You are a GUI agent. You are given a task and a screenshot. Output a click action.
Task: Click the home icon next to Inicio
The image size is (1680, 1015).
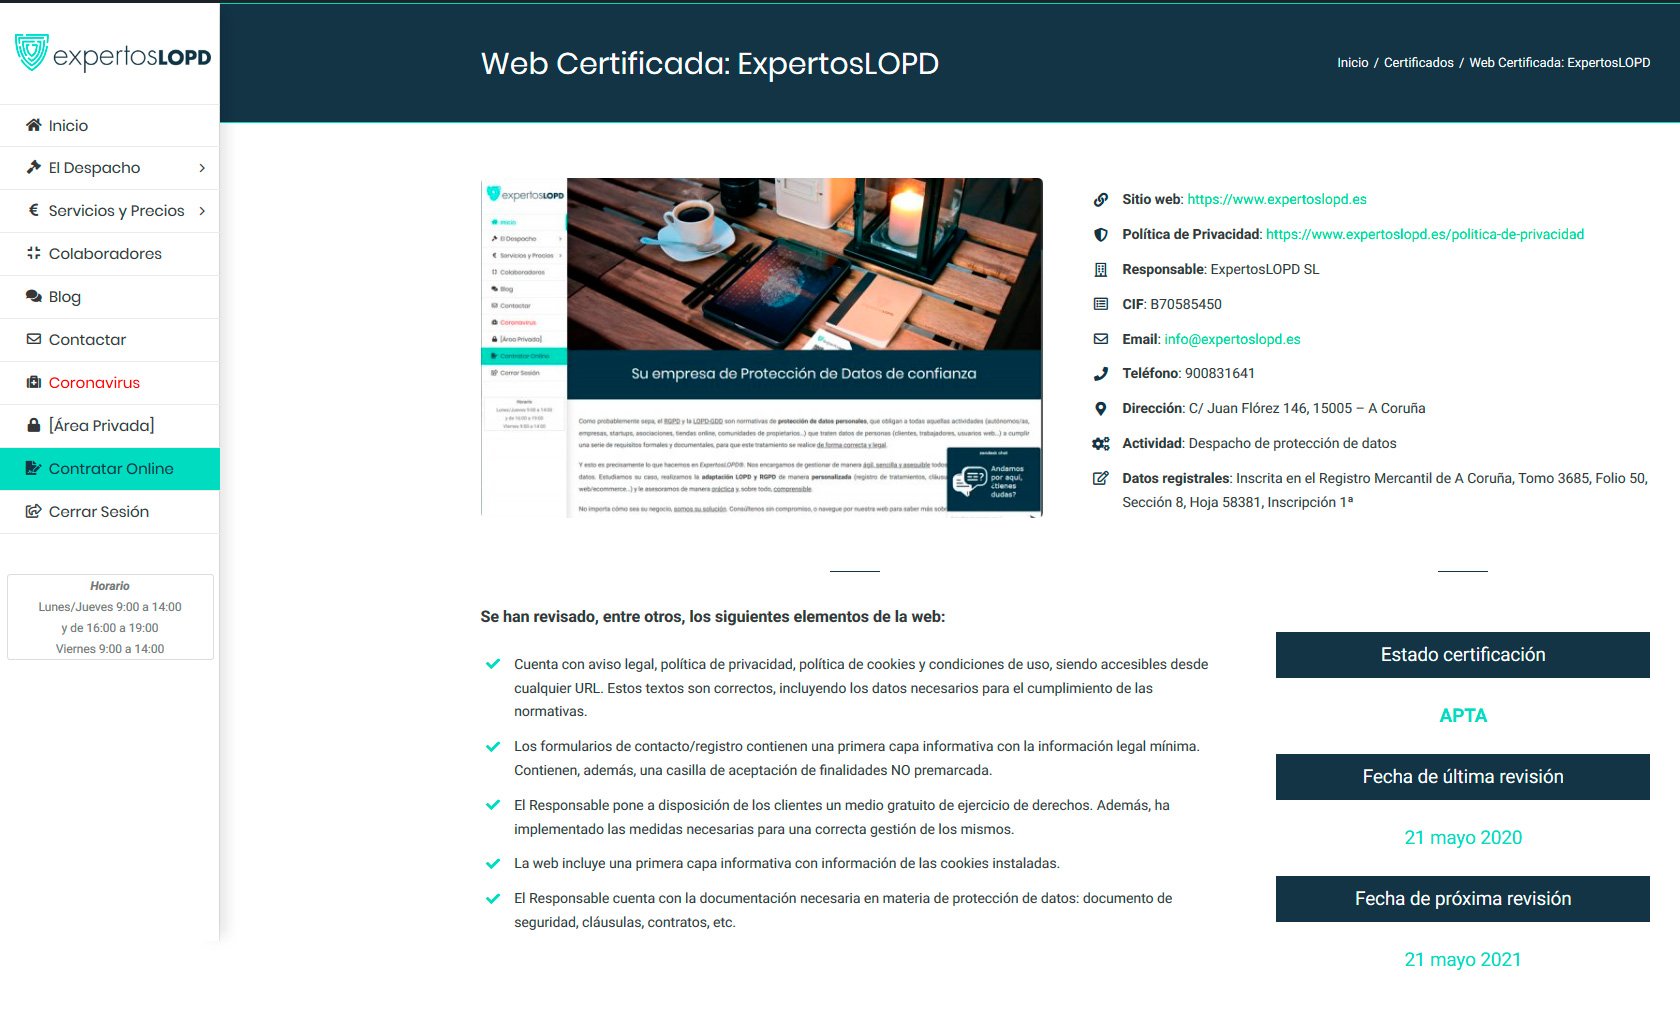(32, 125)
